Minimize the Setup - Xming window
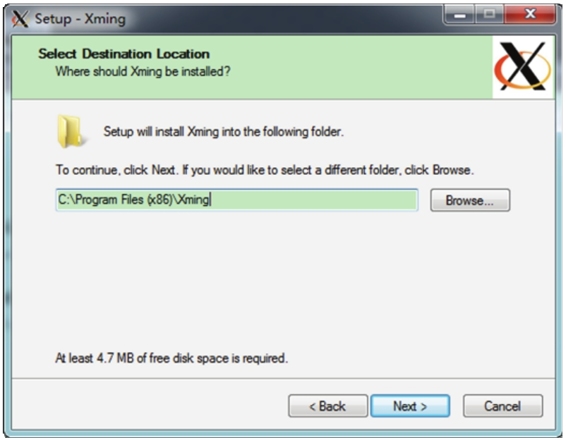This screenshot has height=440, width=566. point(460,14)
